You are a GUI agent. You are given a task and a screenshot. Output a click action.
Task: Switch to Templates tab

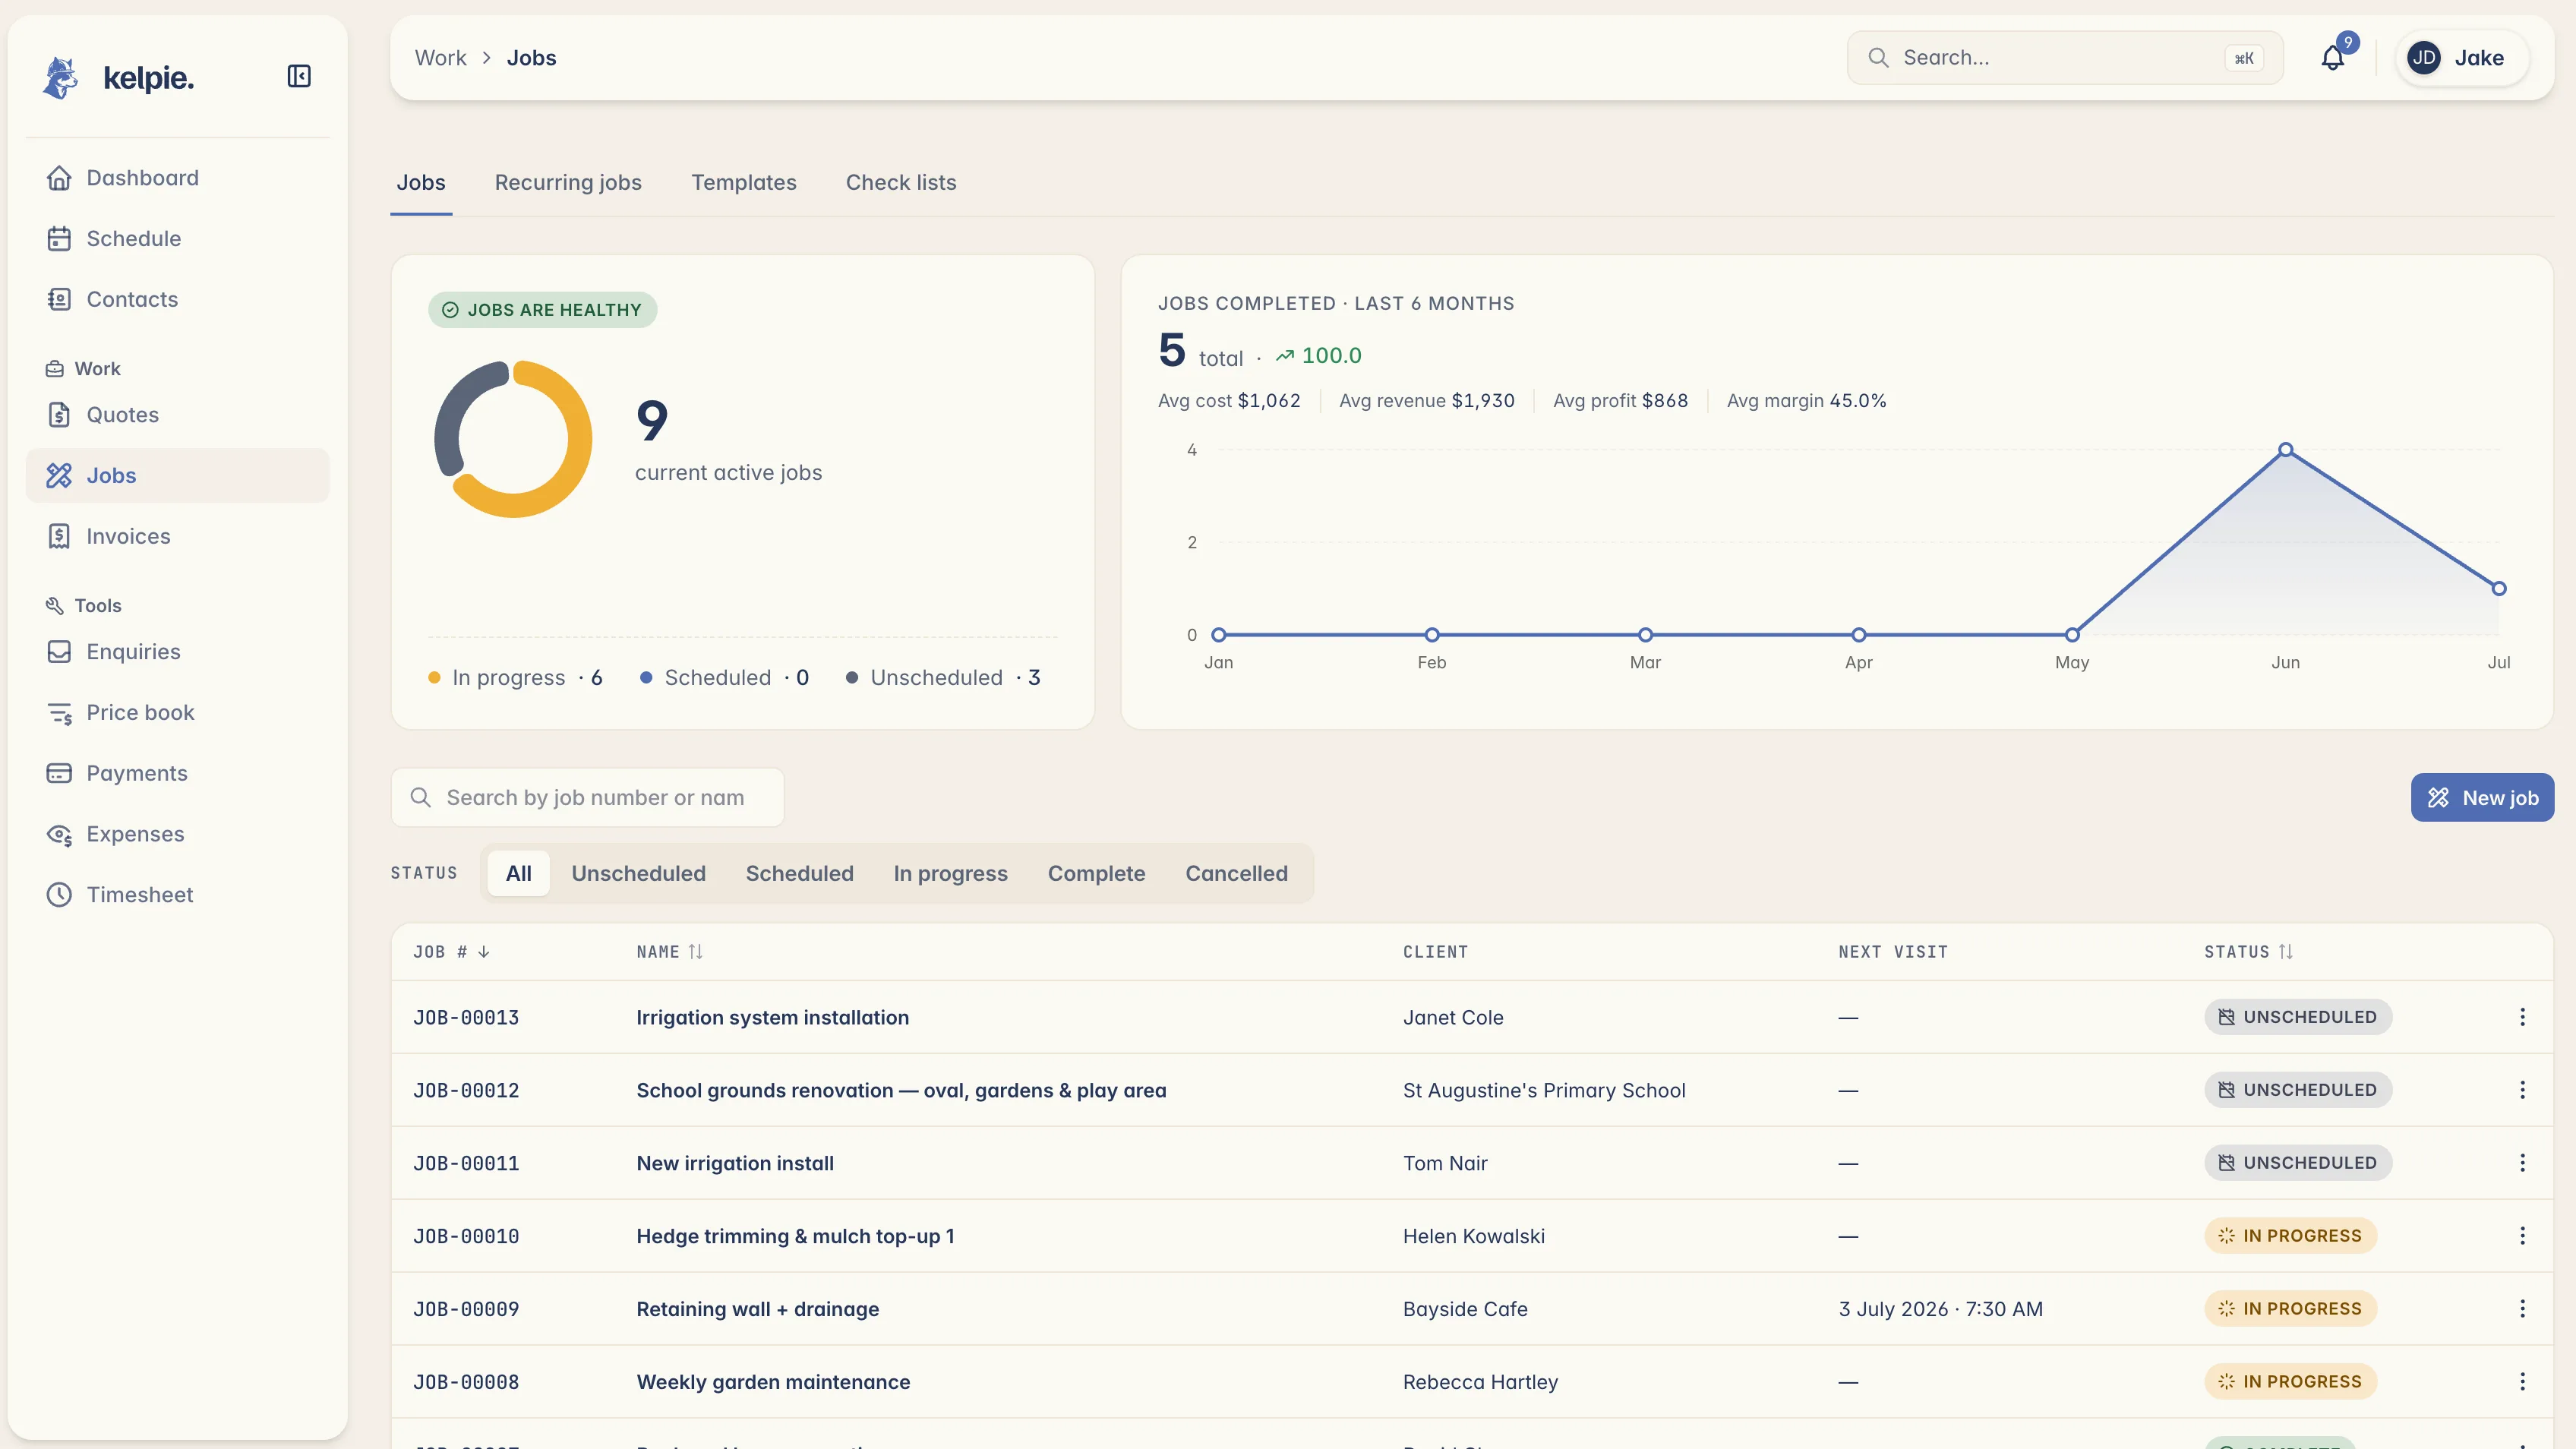click(744, 182)
